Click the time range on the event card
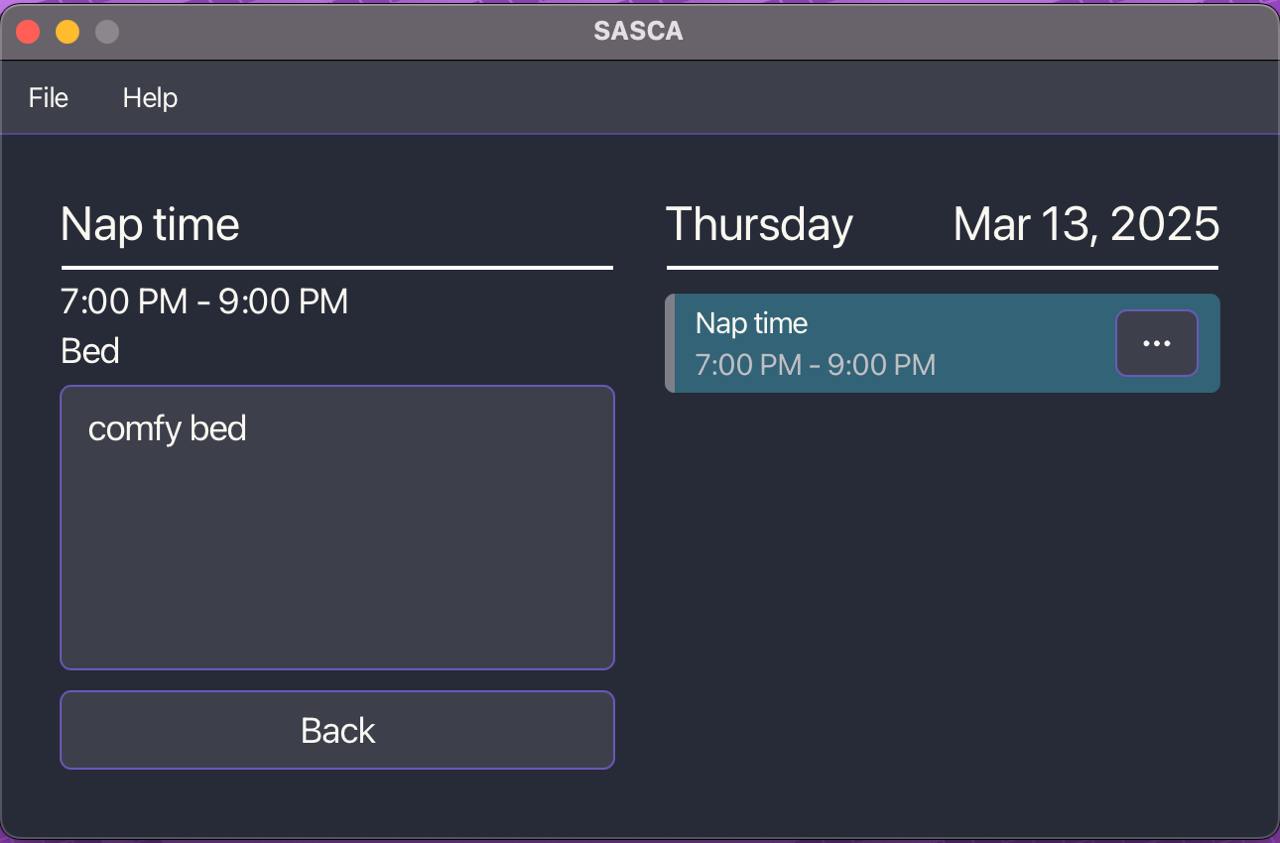1280x843 pixels. tap(815, 364)
